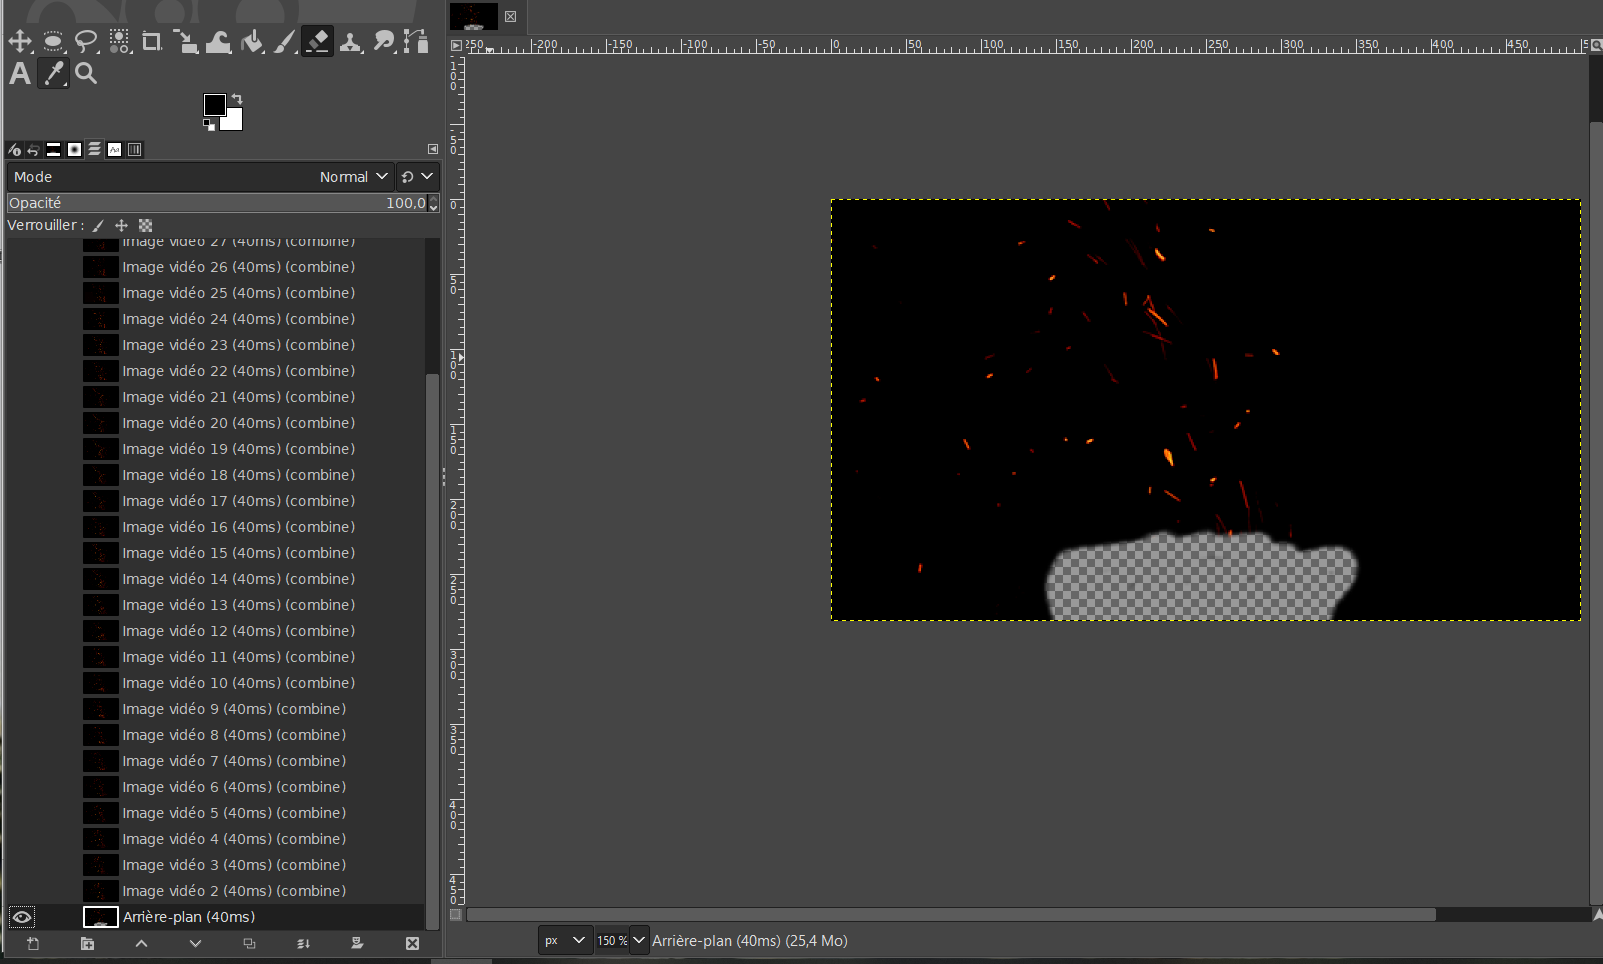
Task: Activate the Color Picker eyedropper tool
Action: (x=54, y=74)
